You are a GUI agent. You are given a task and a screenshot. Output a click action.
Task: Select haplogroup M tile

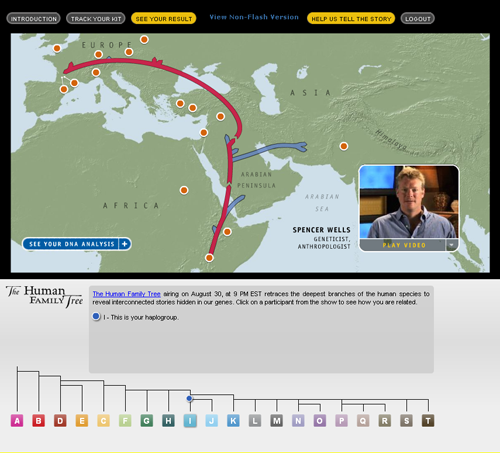pos(277,421)
